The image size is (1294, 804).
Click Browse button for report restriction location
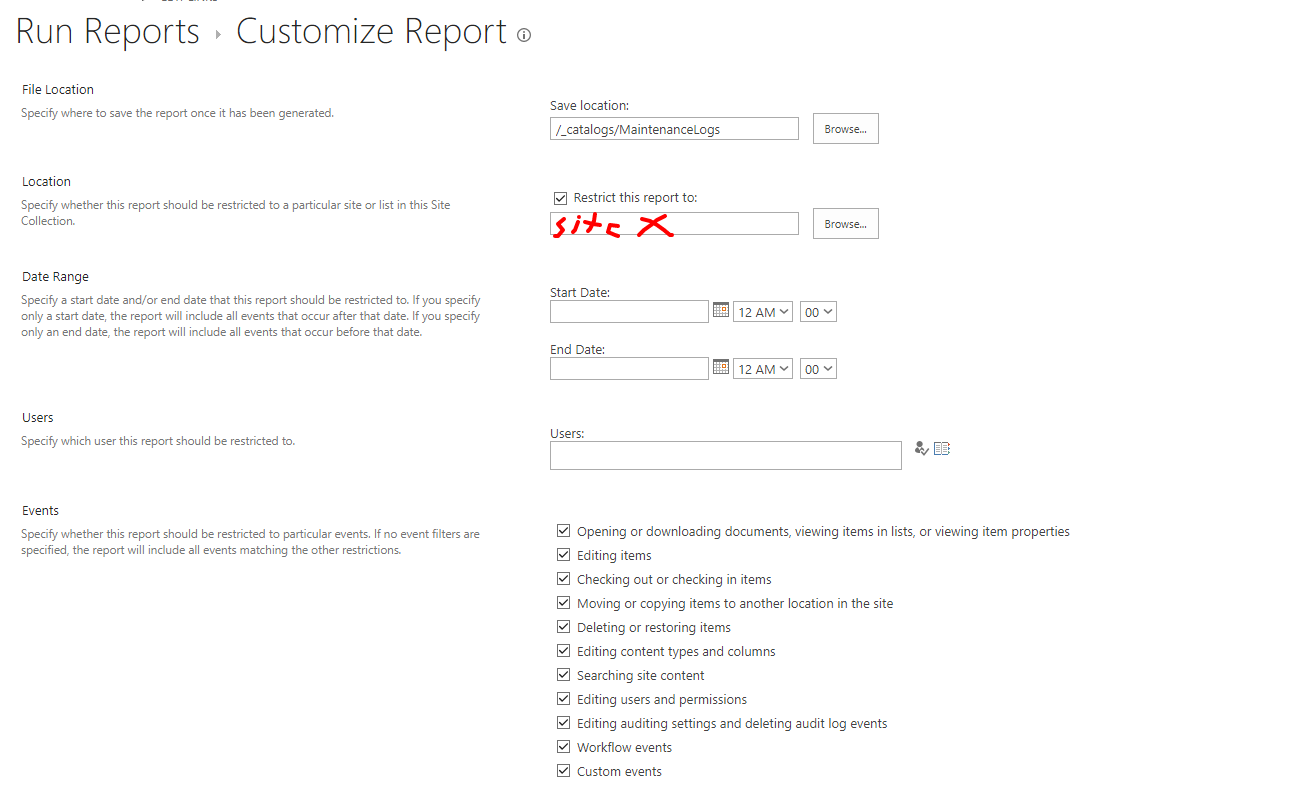(846, 224)
